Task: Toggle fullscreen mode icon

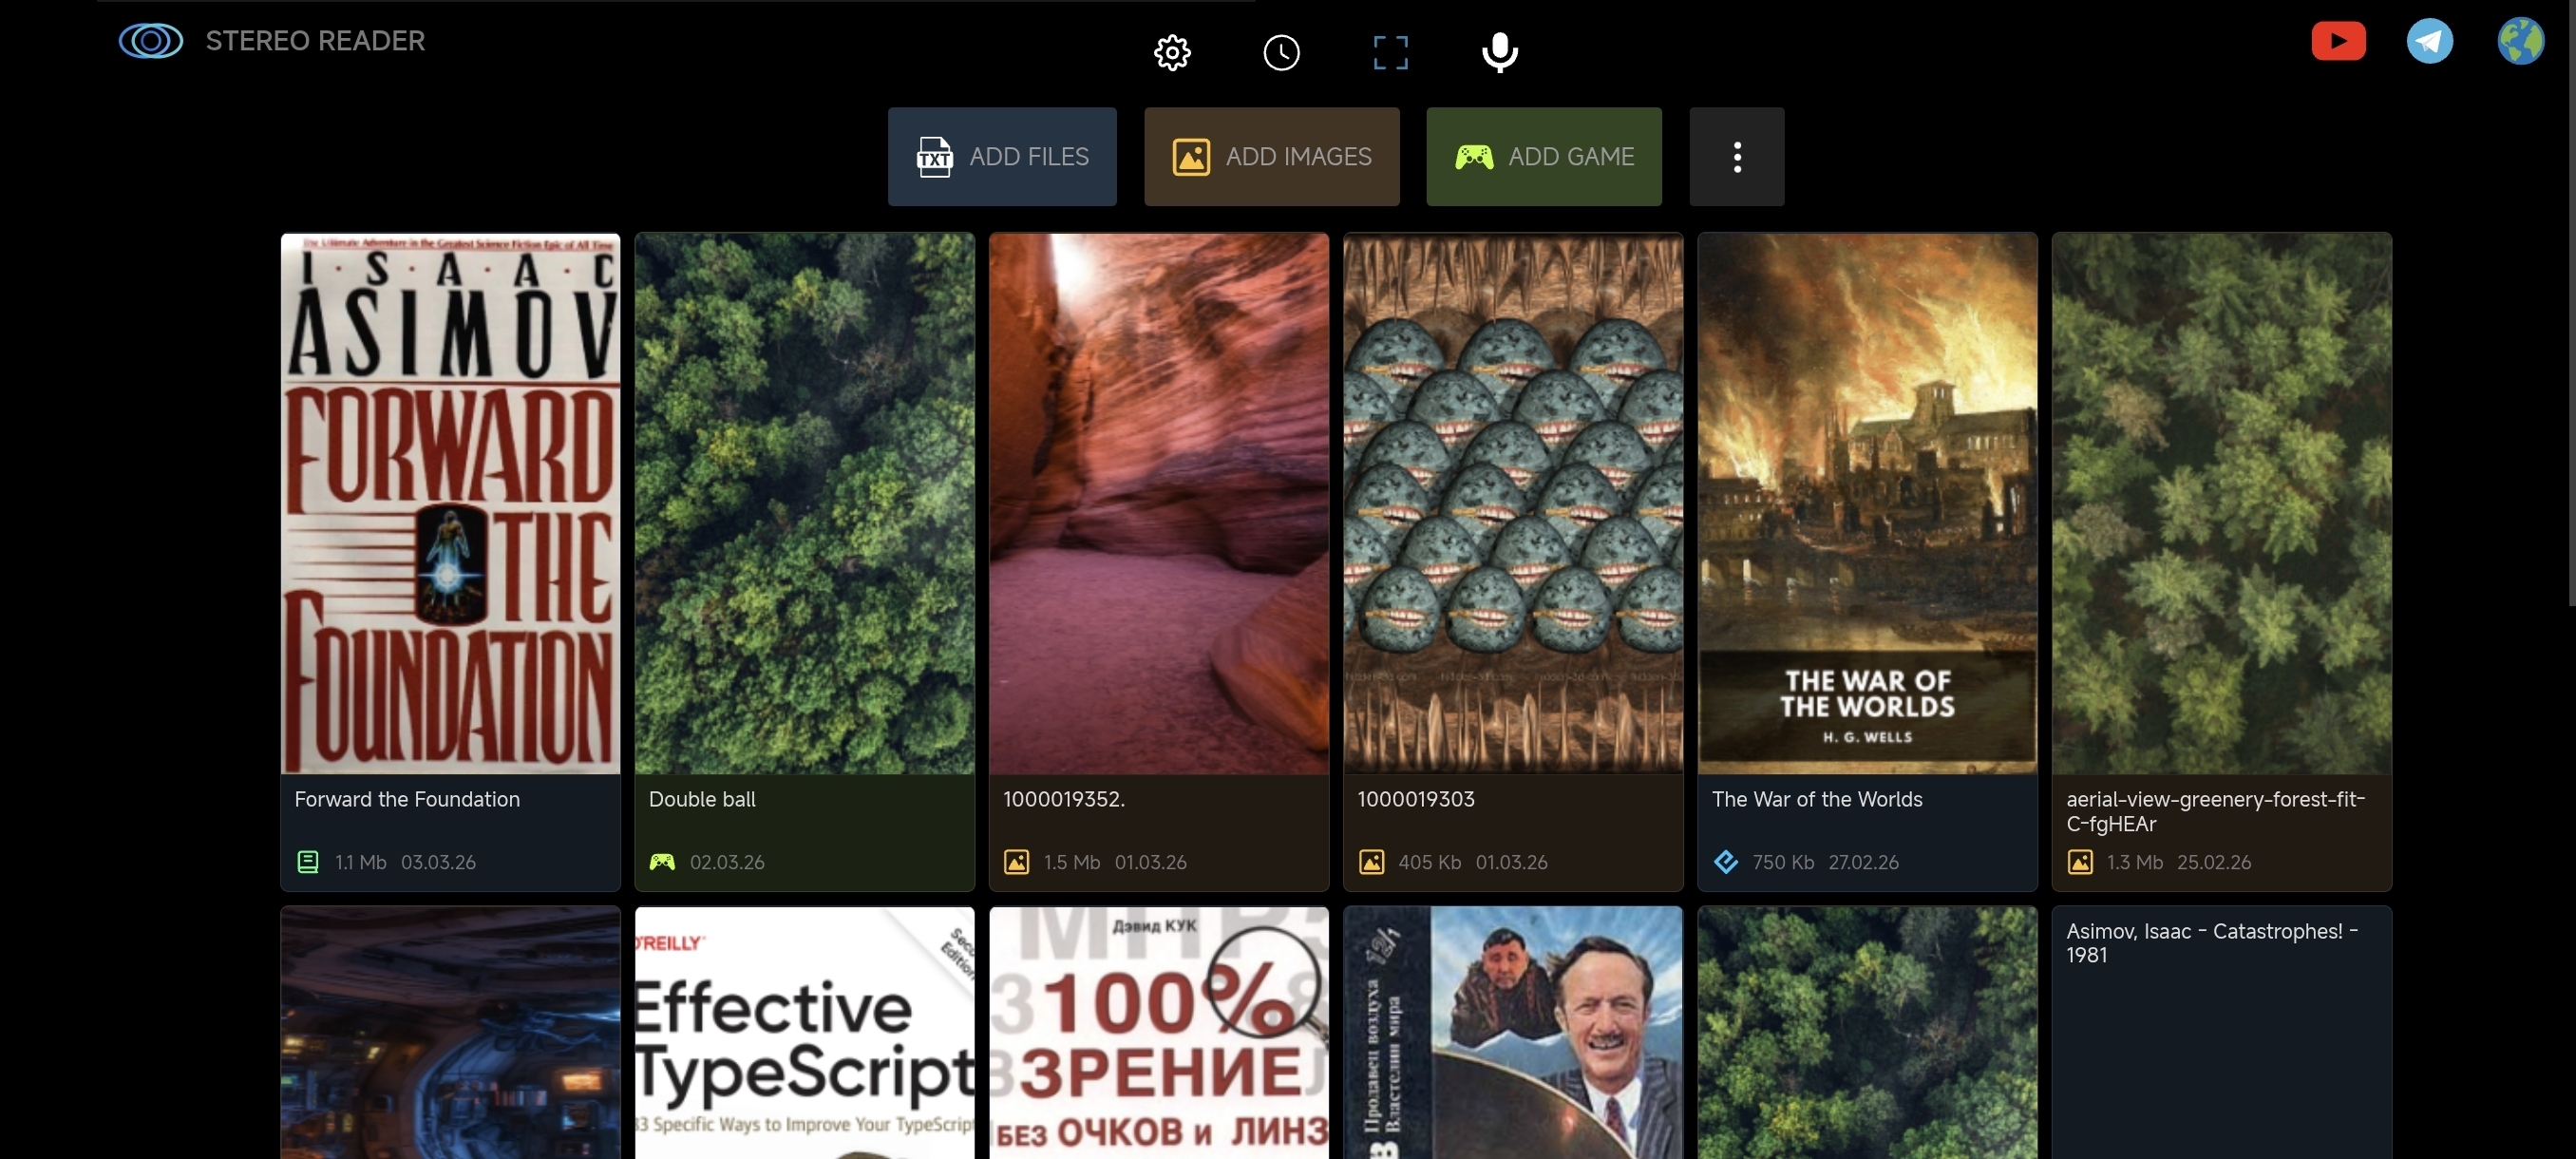Action: 1390,52
